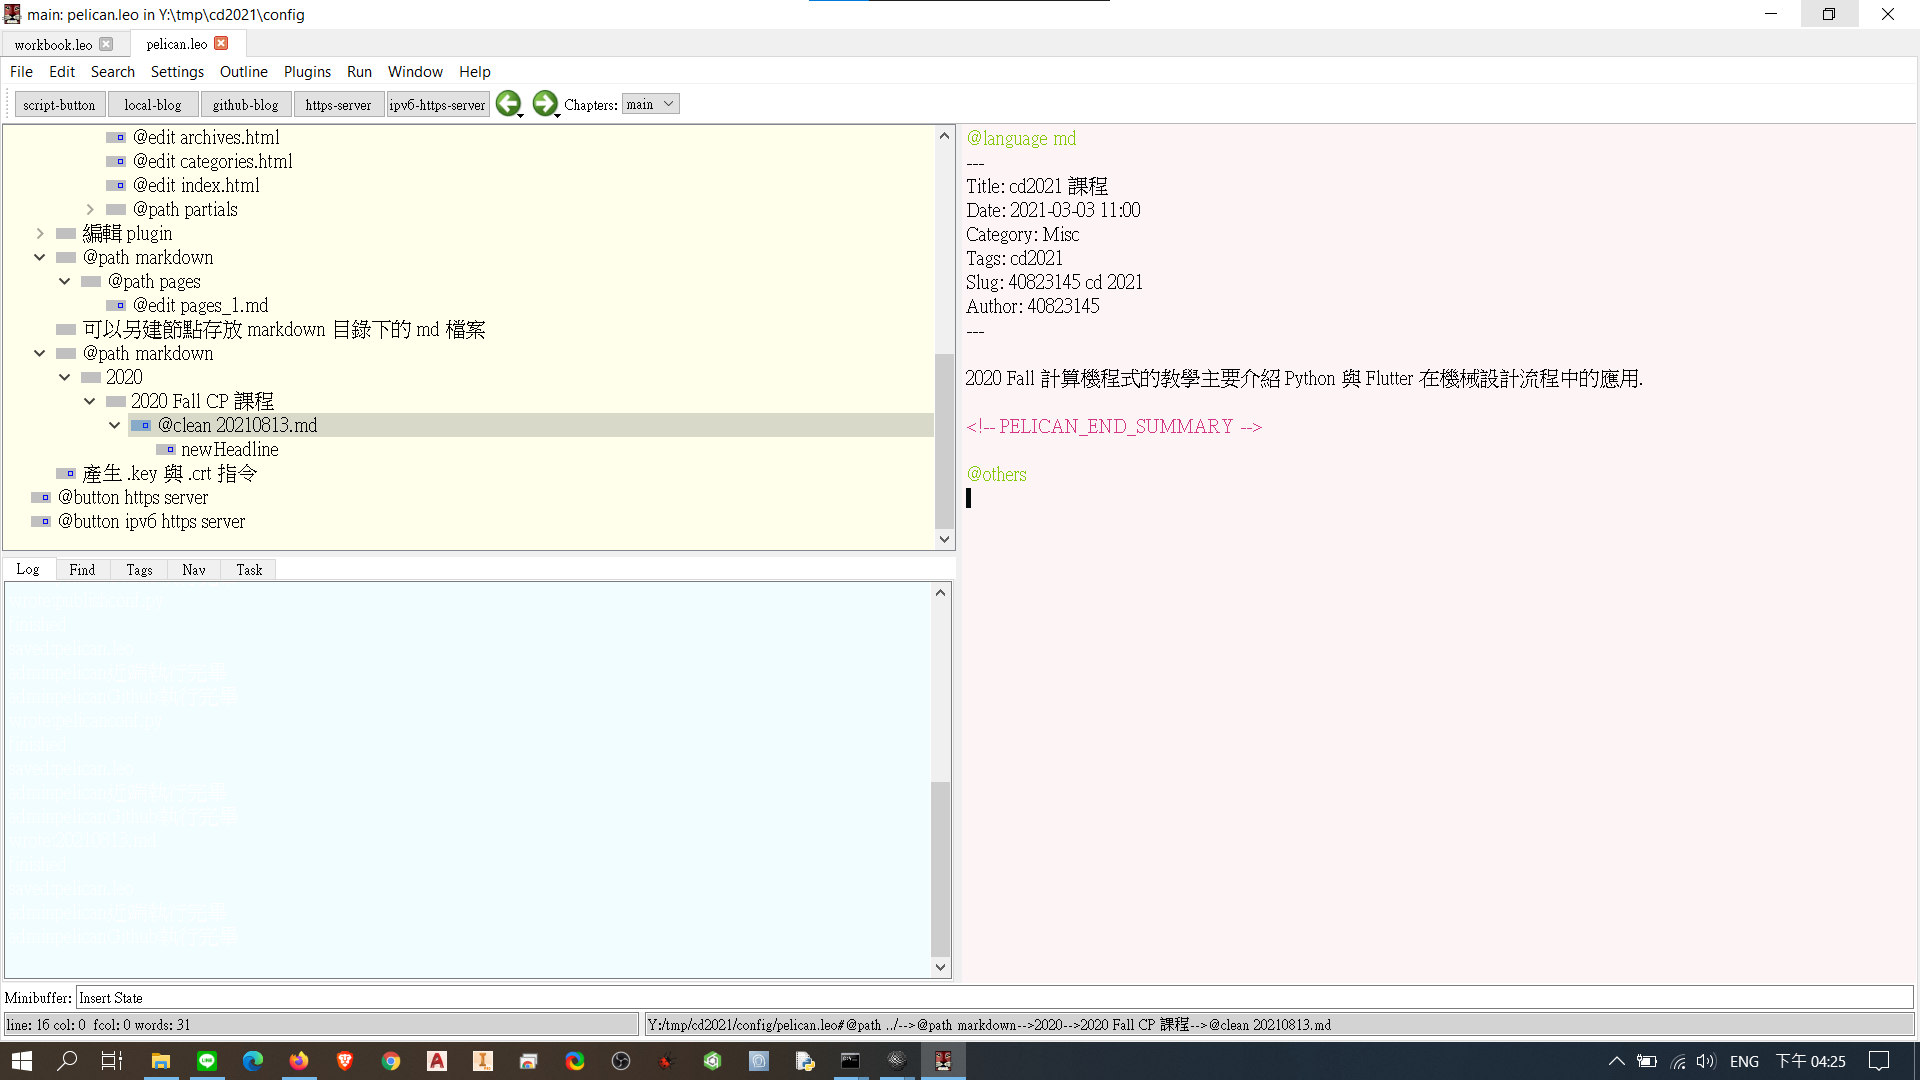
Task: Collapse the 2020 Fall CP 課程 node
Action: point(90,402)
